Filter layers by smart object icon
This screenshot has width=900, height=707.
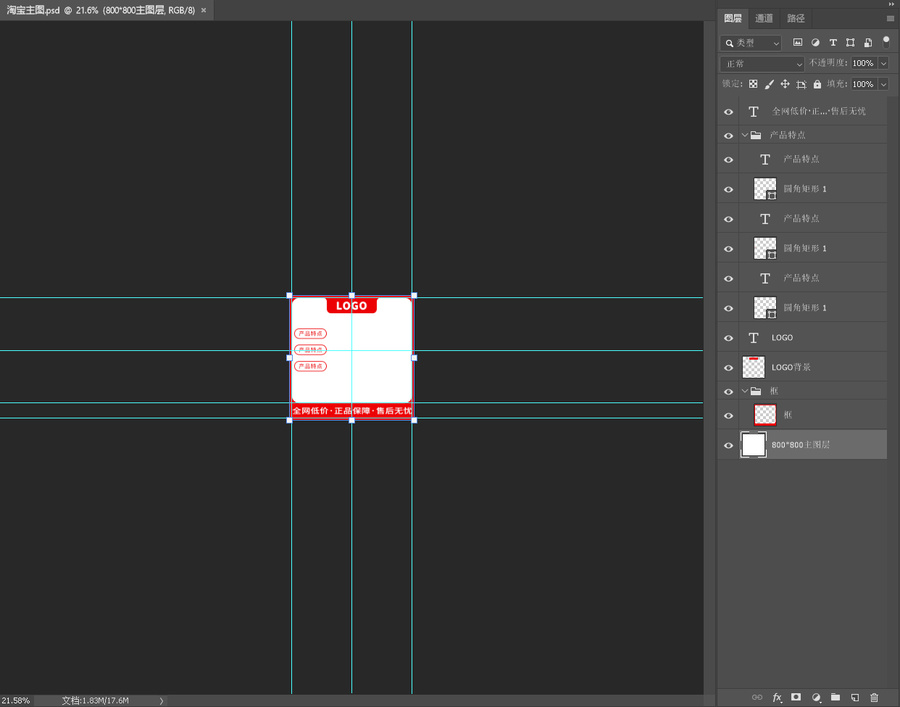(868, 42)
